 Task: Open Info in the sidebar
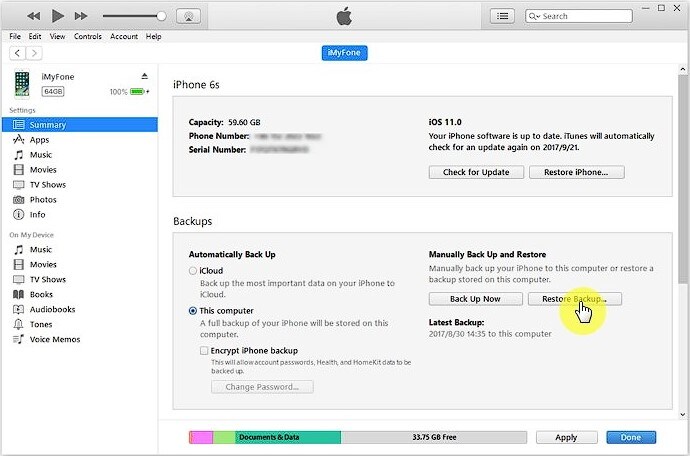(79, 215)
